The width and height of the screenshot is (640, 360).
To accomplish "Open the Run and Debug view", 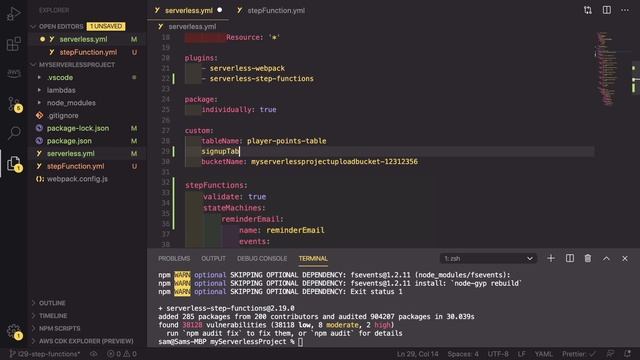I will [13, 13].
